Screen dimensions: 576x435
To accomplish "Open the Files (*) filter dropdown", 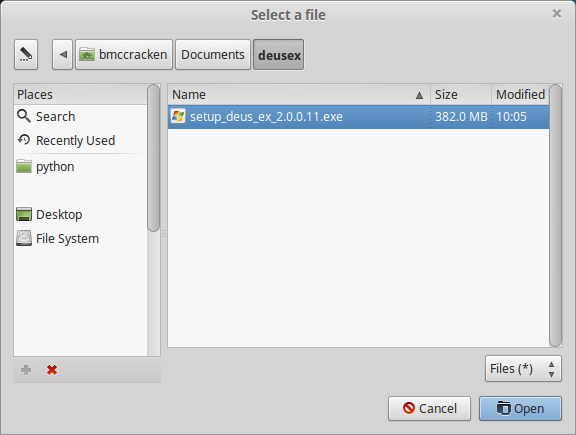I will click(x=523, y=369).
